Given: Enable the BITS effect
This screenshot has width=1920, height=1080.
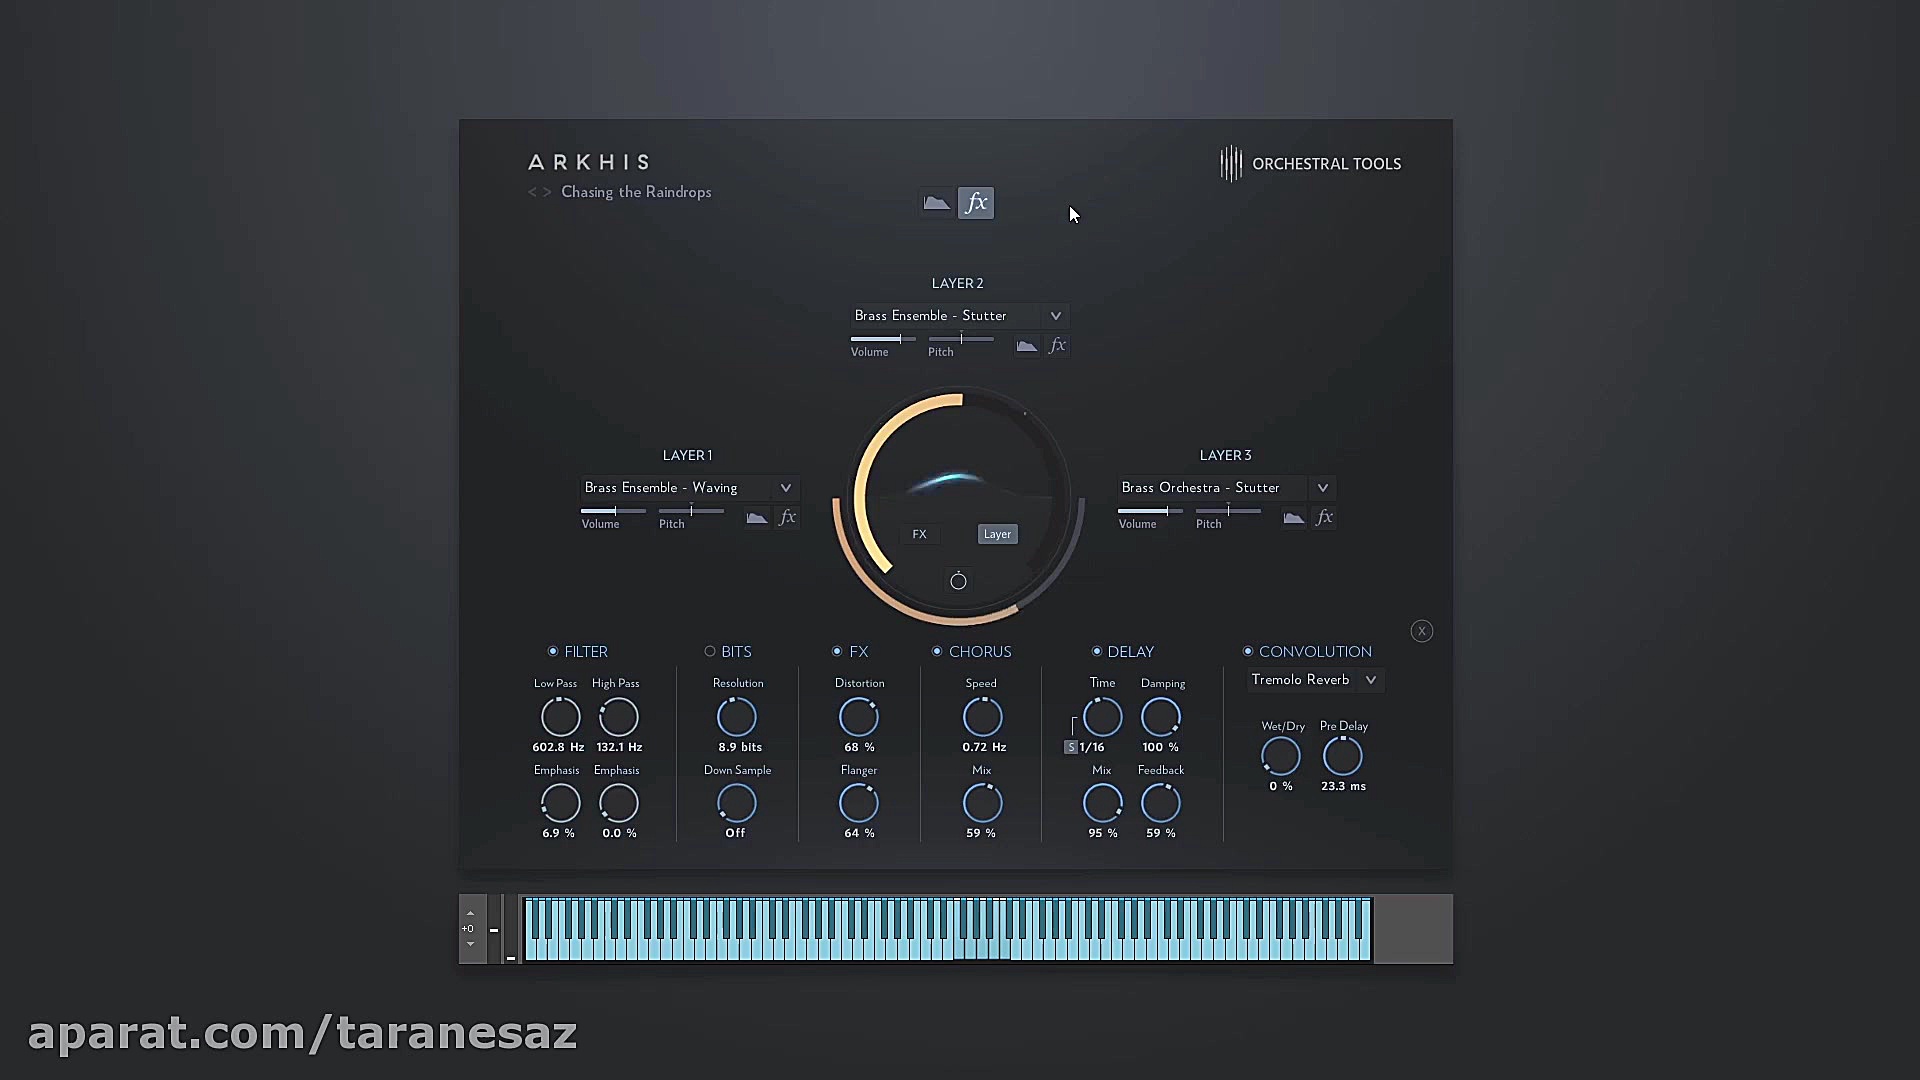Looking at the screenshot, I should pyautogui.click(x=709, y=651).
